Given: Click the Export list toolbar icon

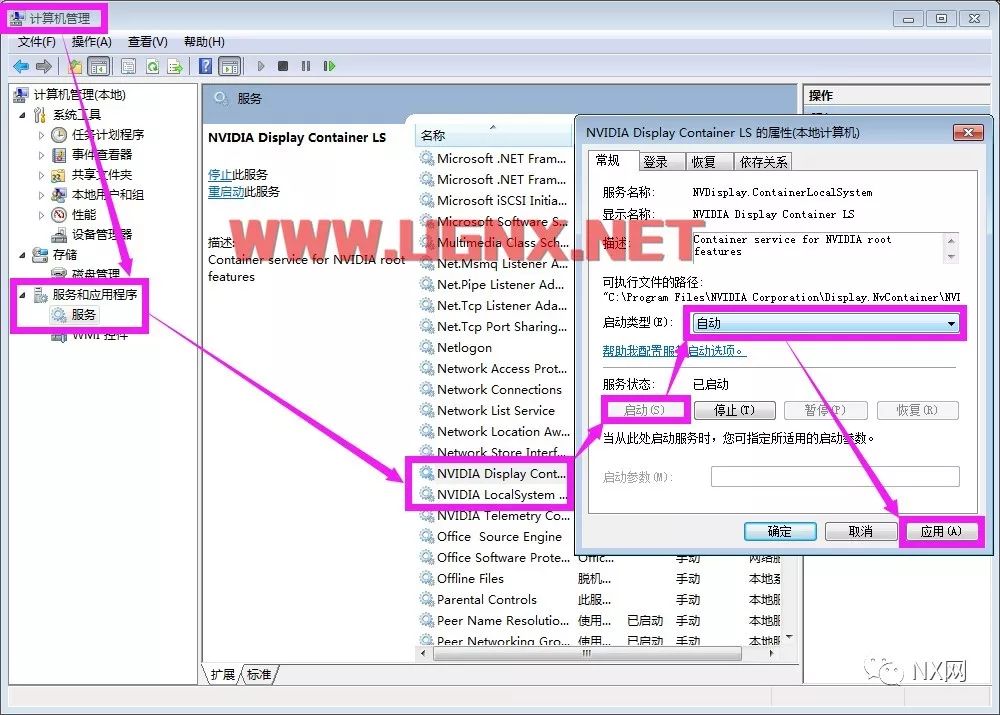Looking at the screenshot, I should (175, 66).
